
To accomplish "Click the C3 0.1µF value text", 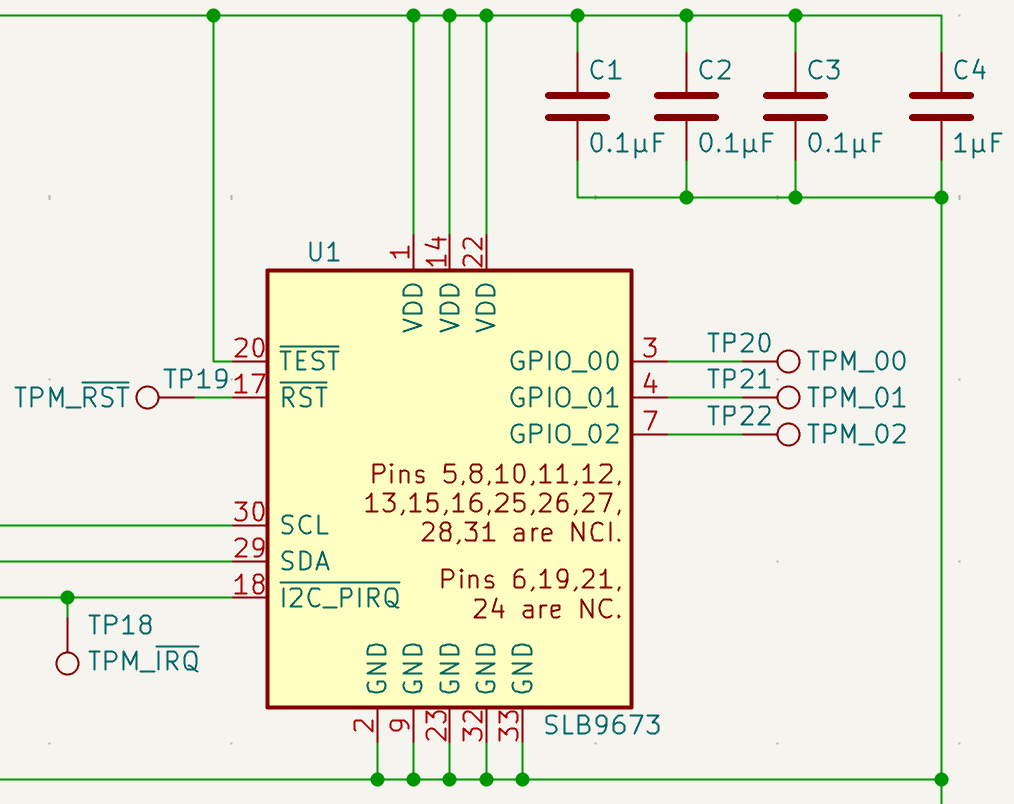I will [845, 143].
